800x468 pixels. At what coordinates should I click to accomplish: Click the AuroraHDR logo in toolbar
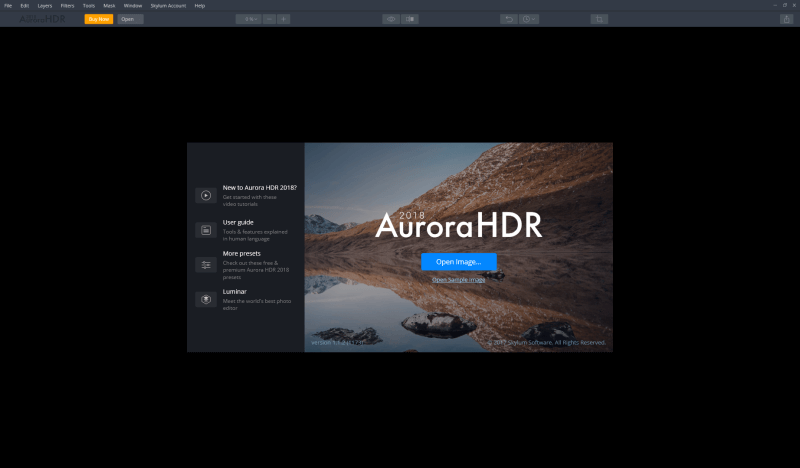42,19
